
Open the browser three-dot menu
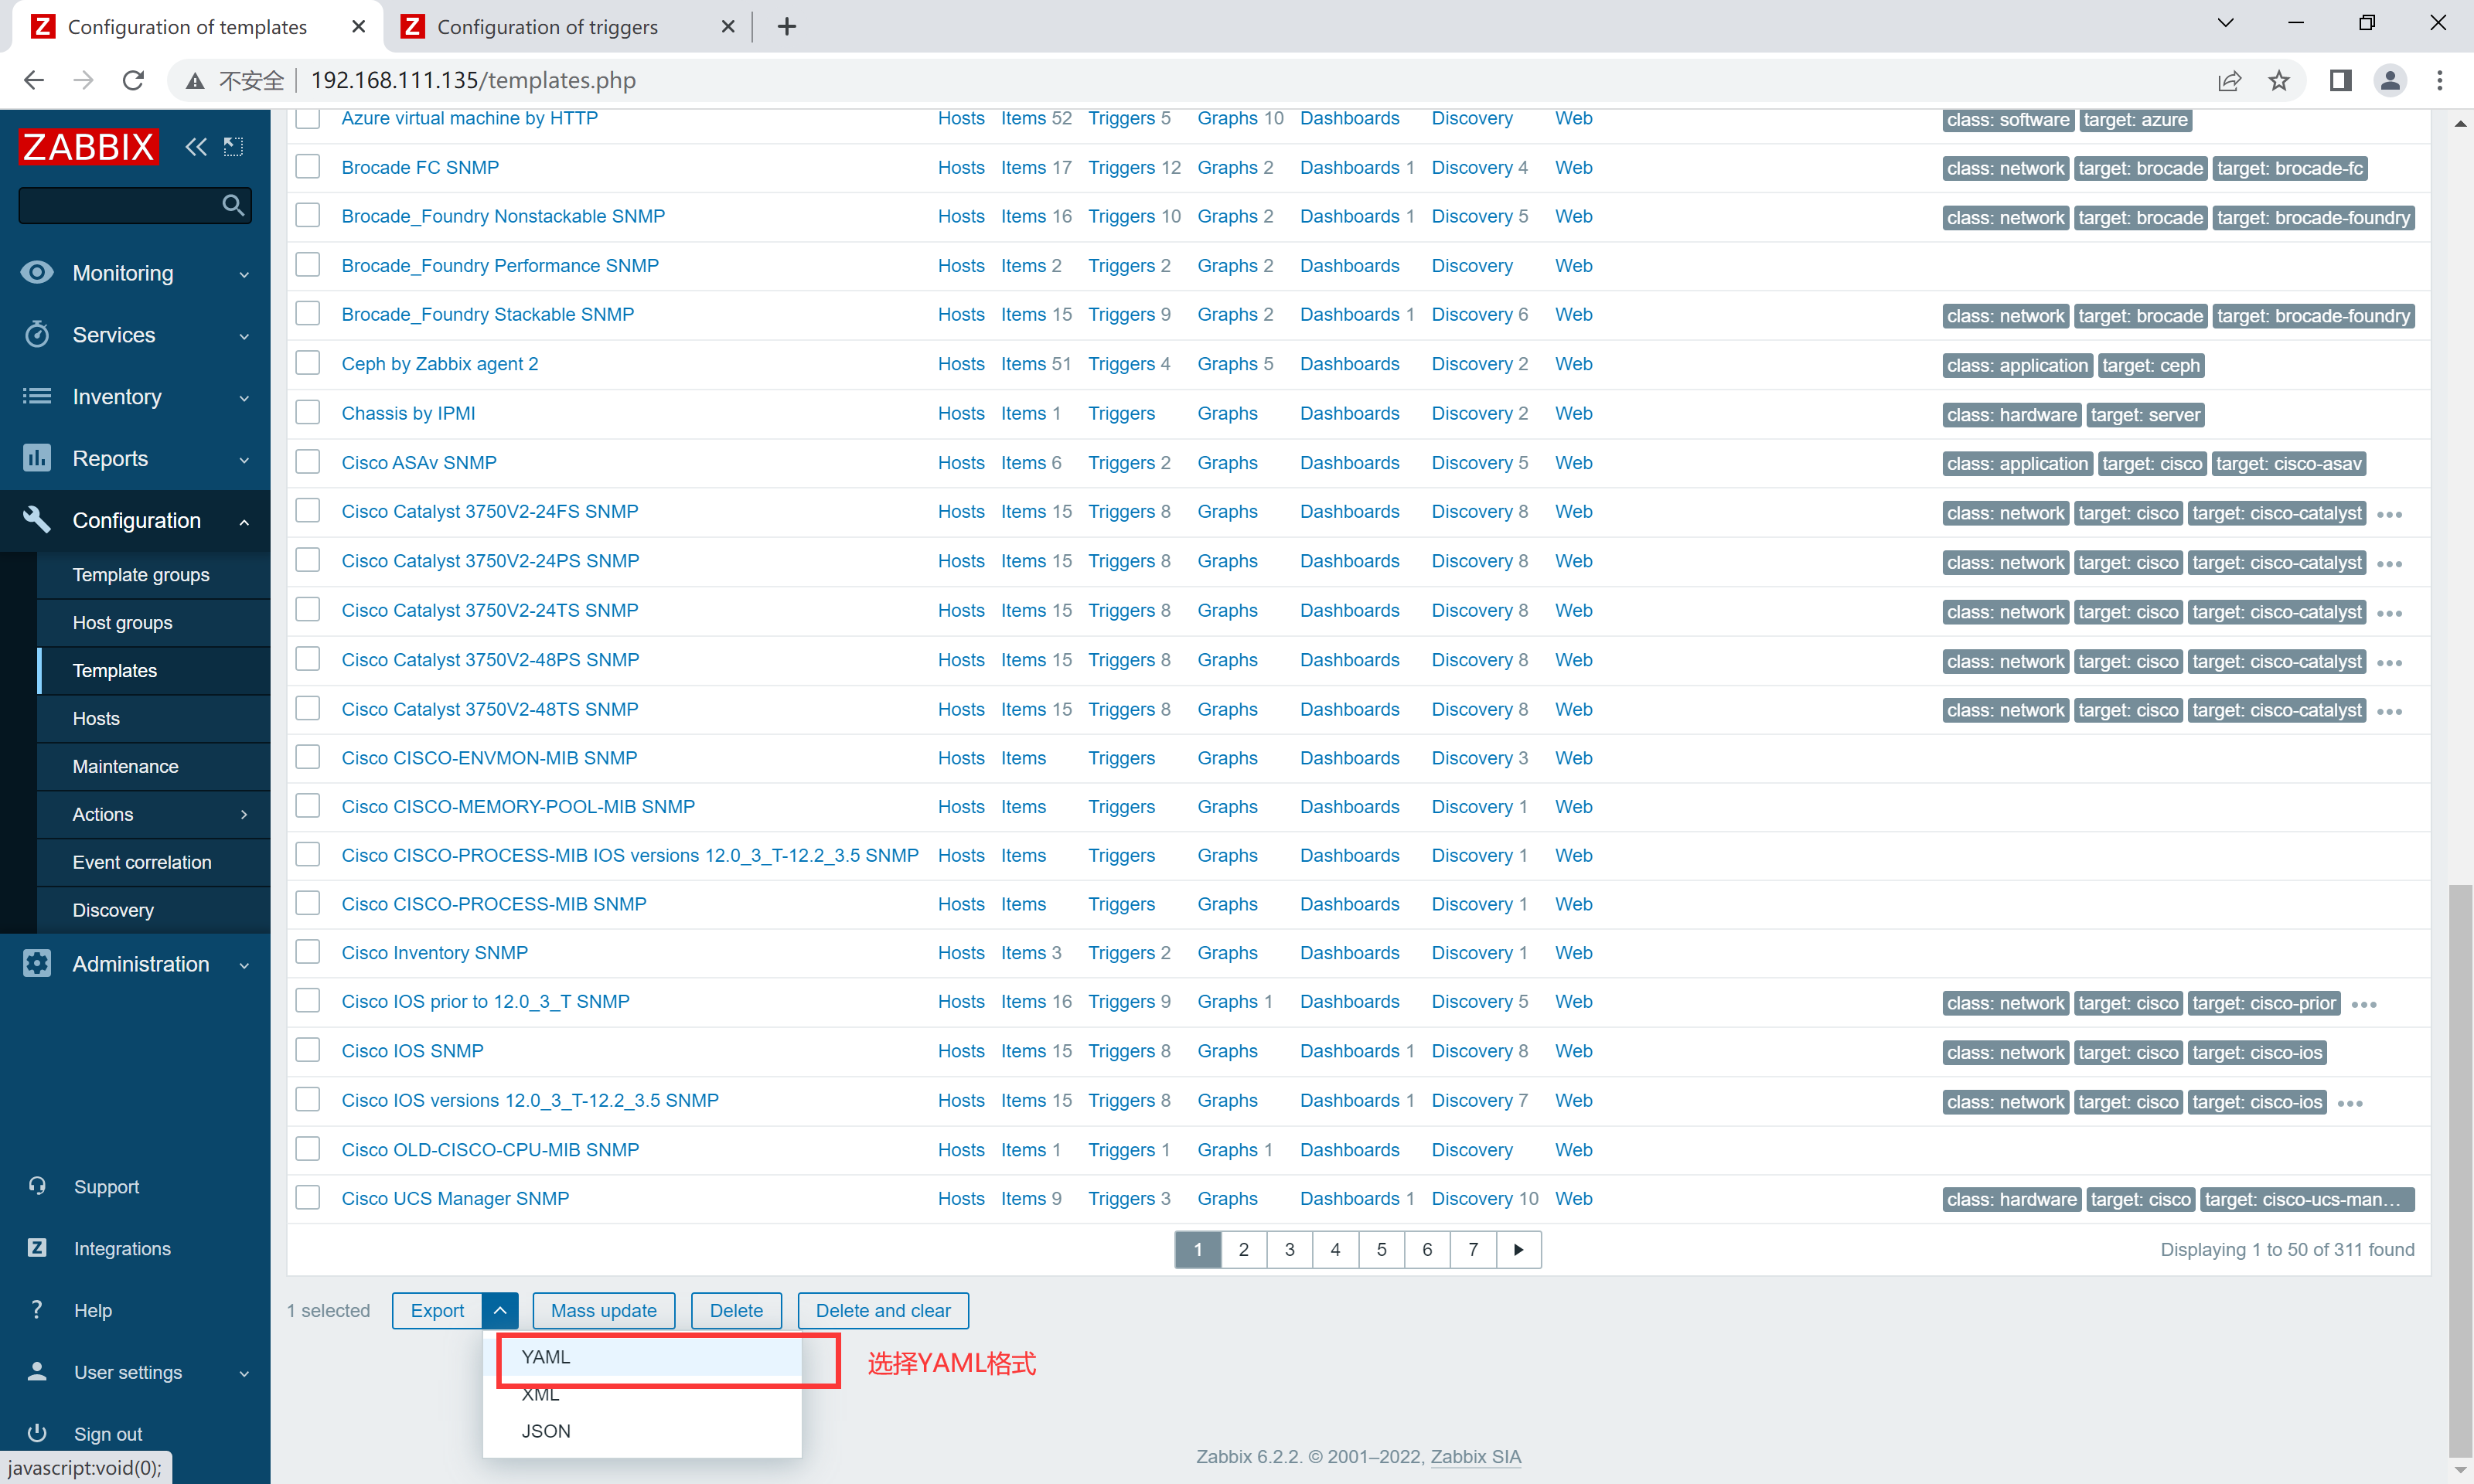point(2440,80)
